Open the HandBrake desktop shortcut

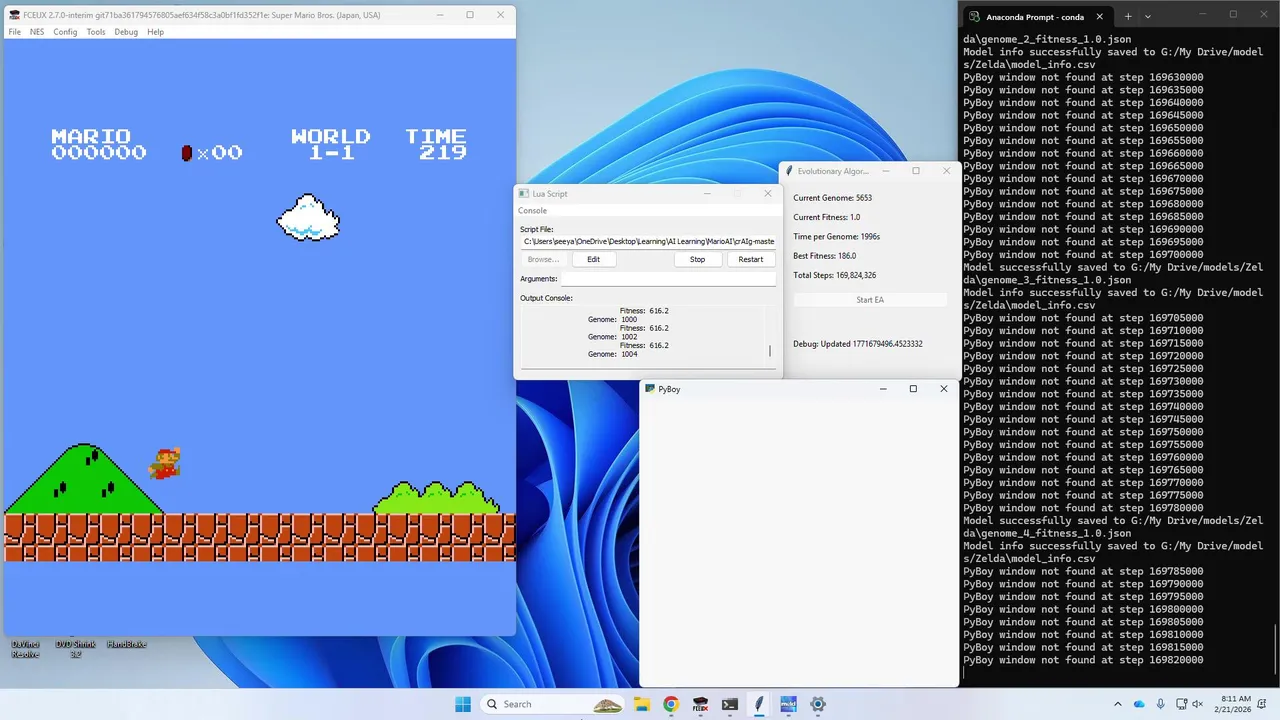pos(126,644)
